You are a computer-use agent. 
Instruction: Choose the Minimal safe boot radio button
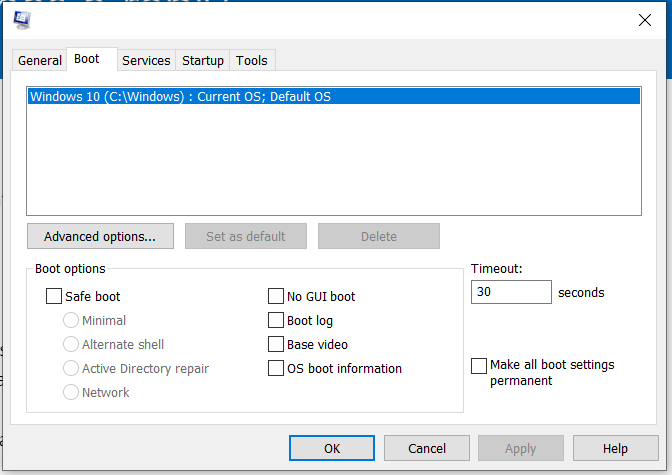(x=71, y=320)
